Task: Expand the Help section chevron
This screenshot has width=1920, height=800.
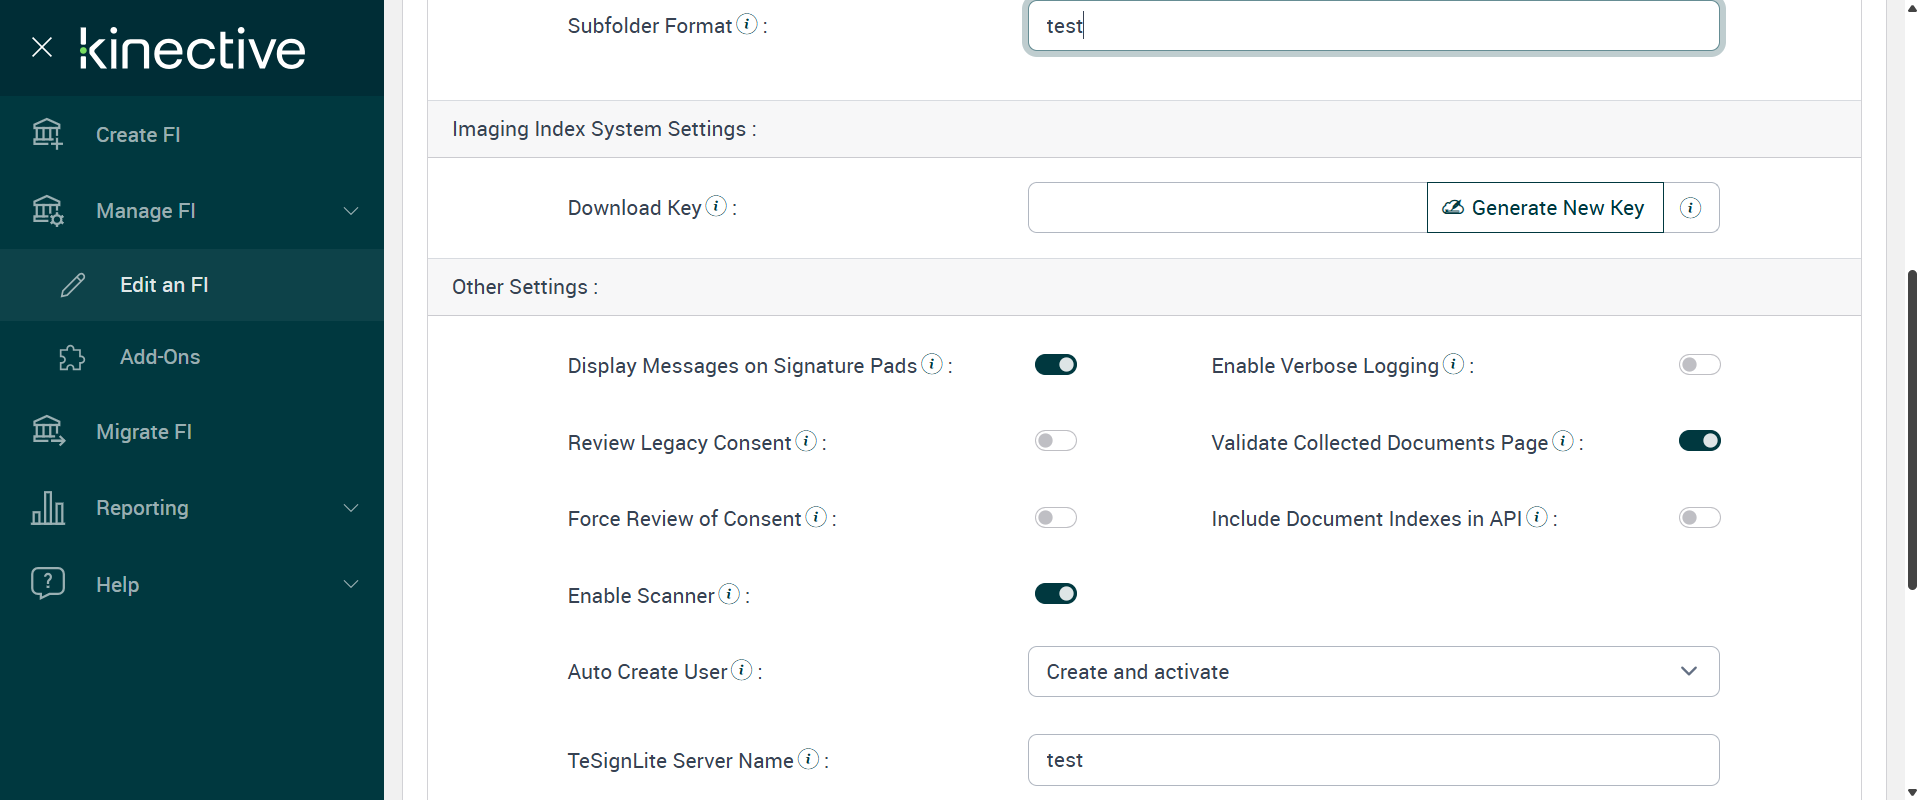Action: 351,584
